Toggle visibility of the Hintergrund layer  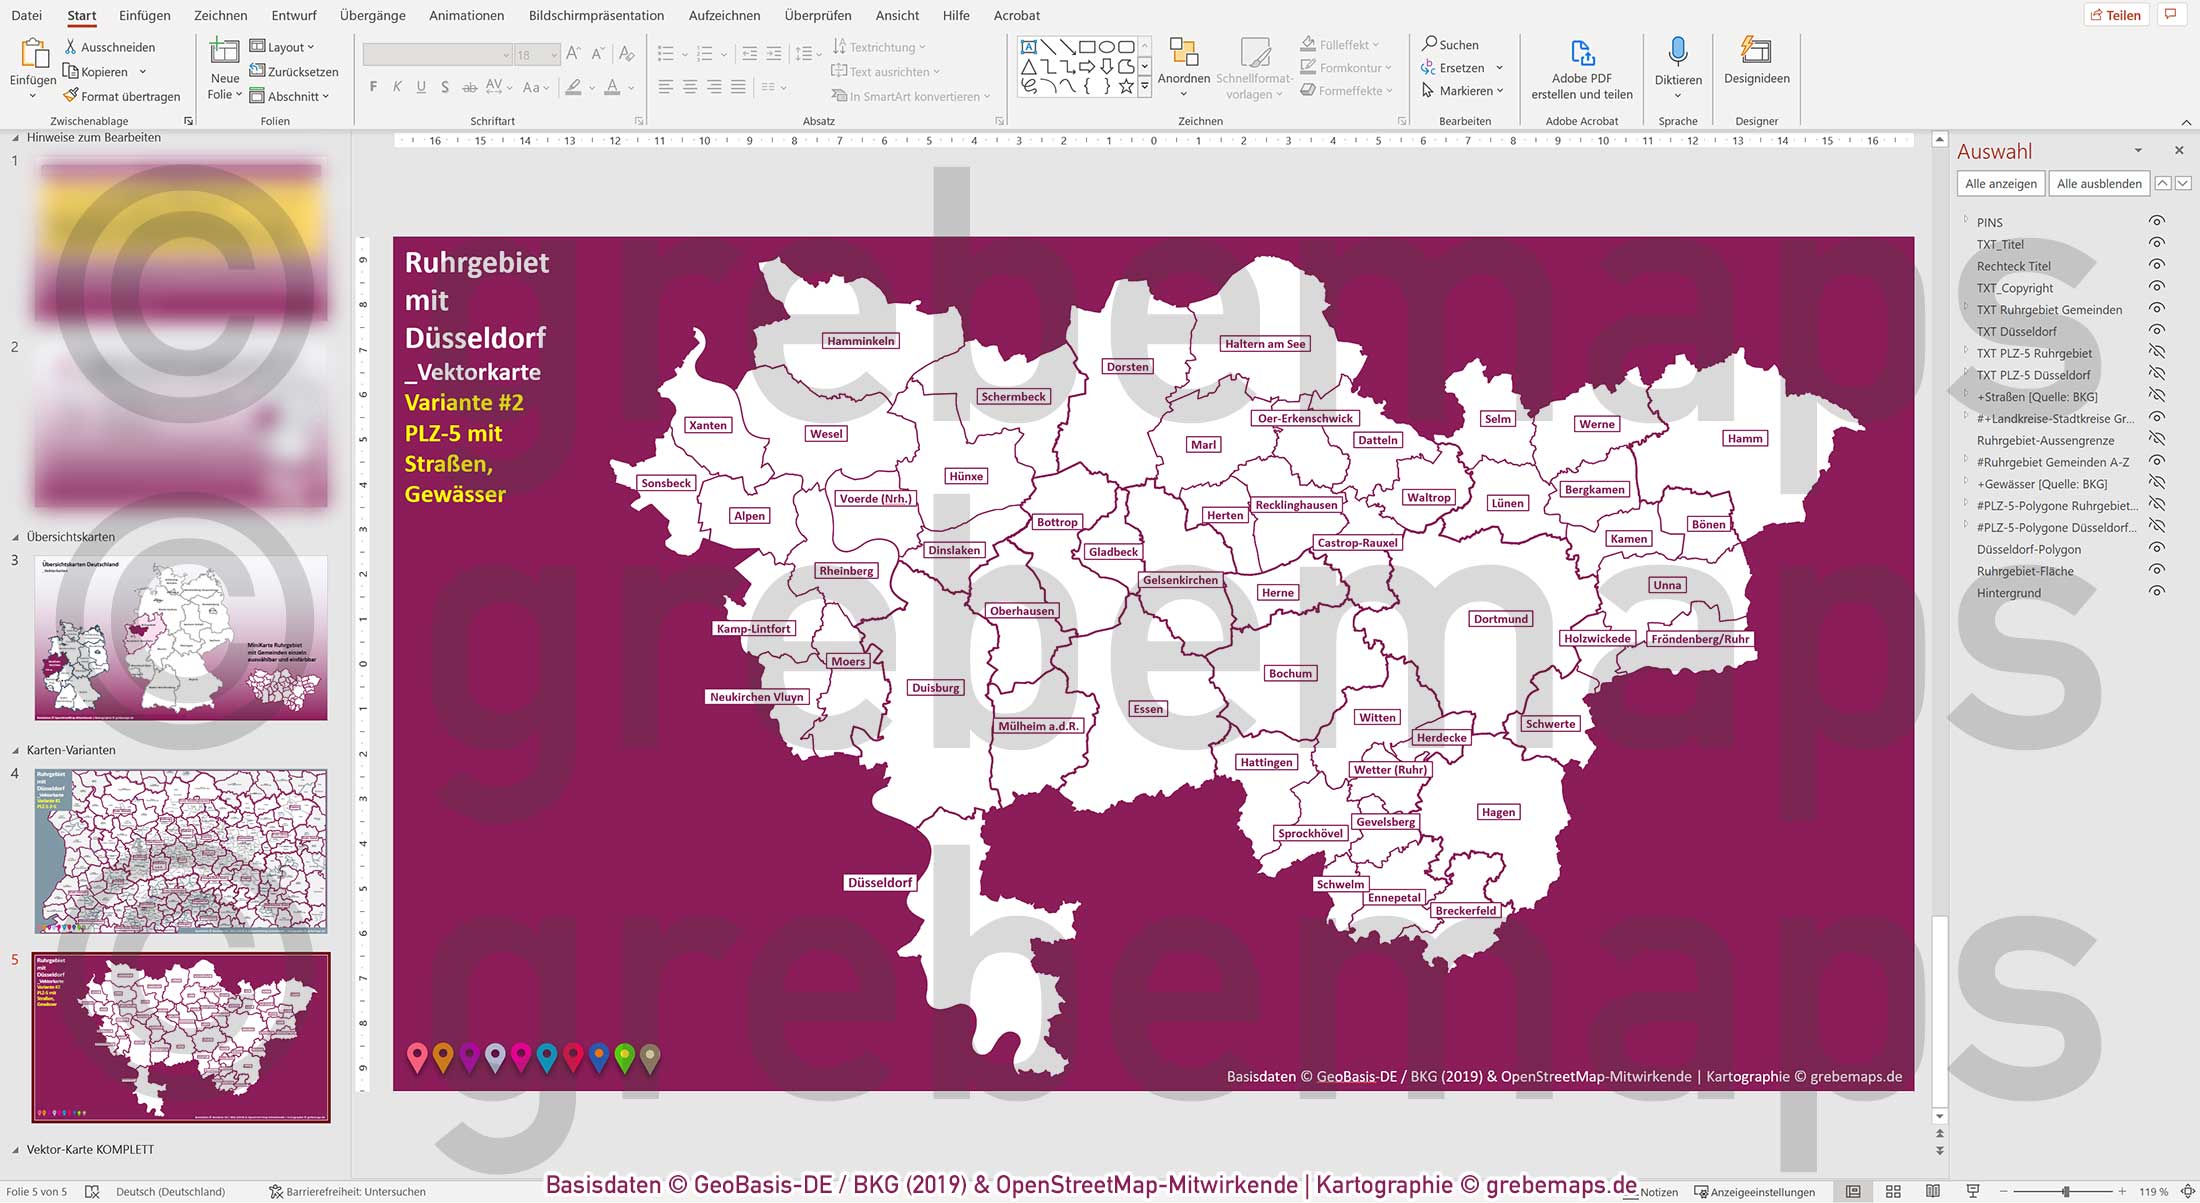point(2157,592)
